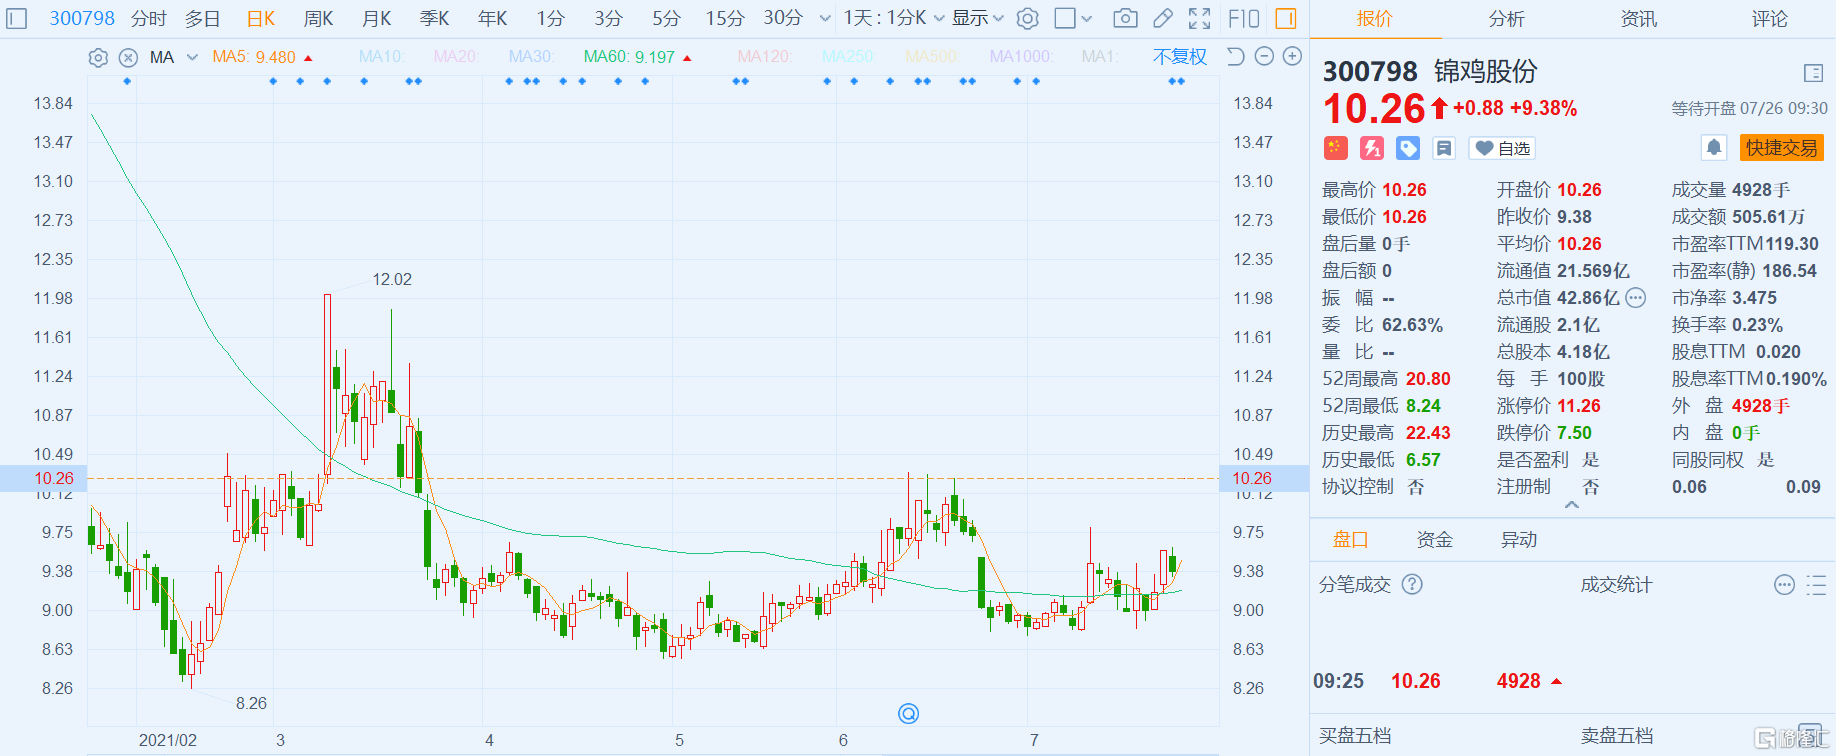Toggle the MA250 moving average line
Image resolution: width=1836 pixels, height=756 pixels.
(x=848, y=57)
